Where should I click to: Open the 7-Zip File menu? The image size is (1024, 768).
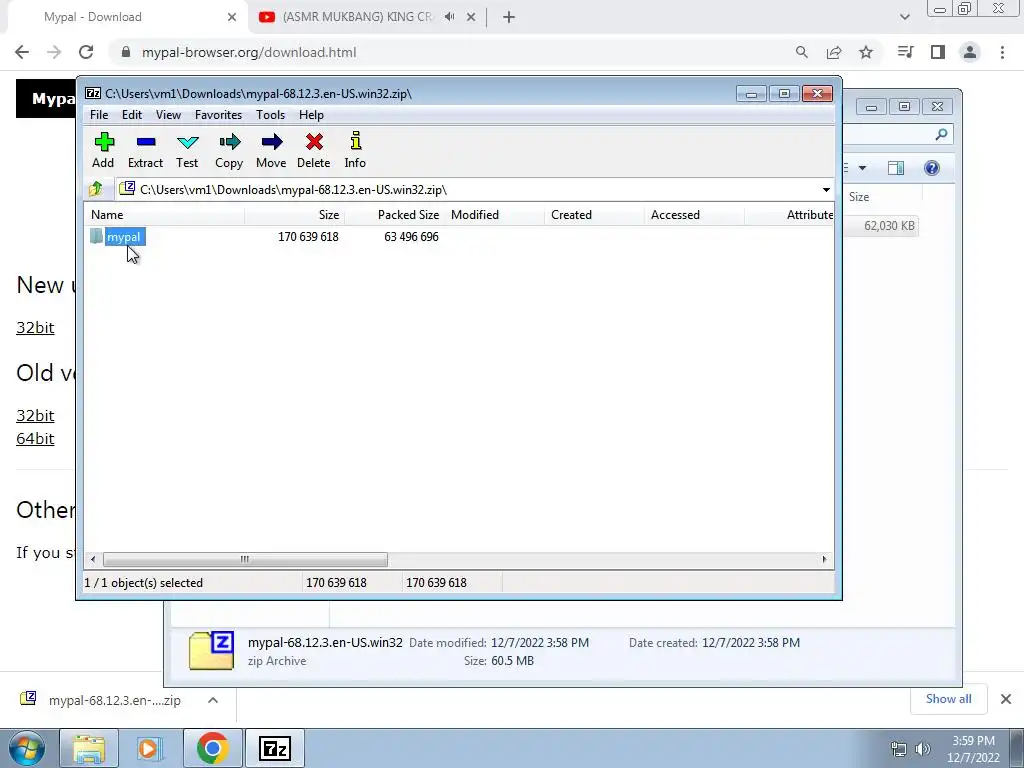(99, 115)
